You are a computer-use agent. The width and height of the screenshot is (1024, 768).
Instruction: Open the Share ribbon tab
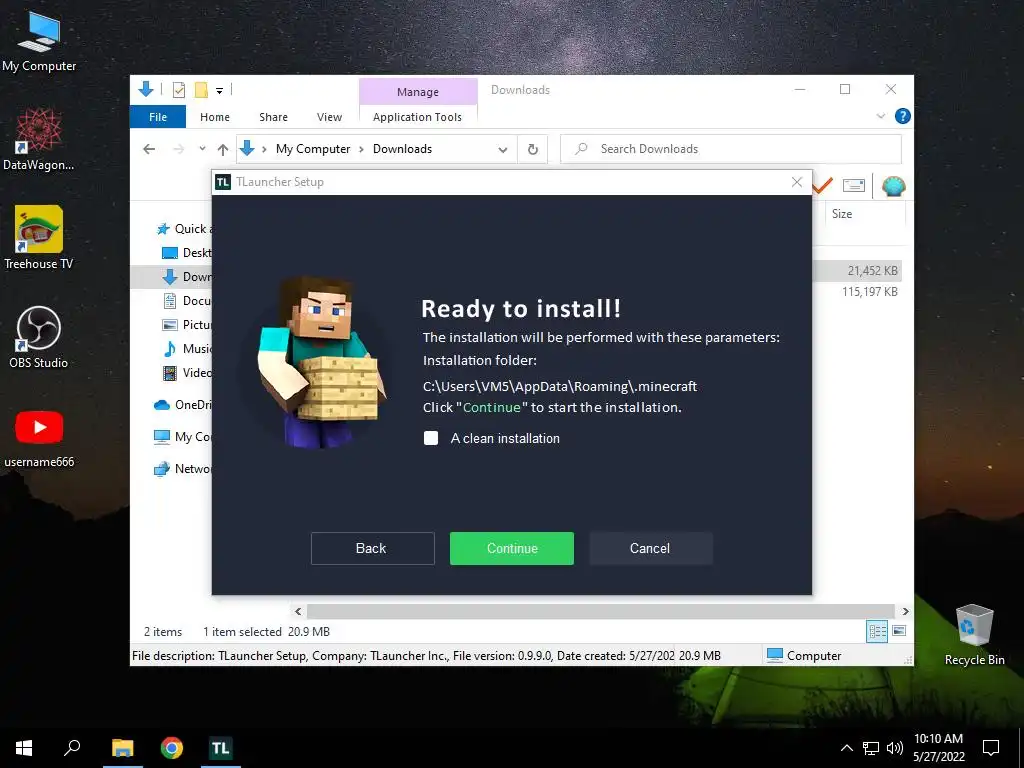point(273,117)
